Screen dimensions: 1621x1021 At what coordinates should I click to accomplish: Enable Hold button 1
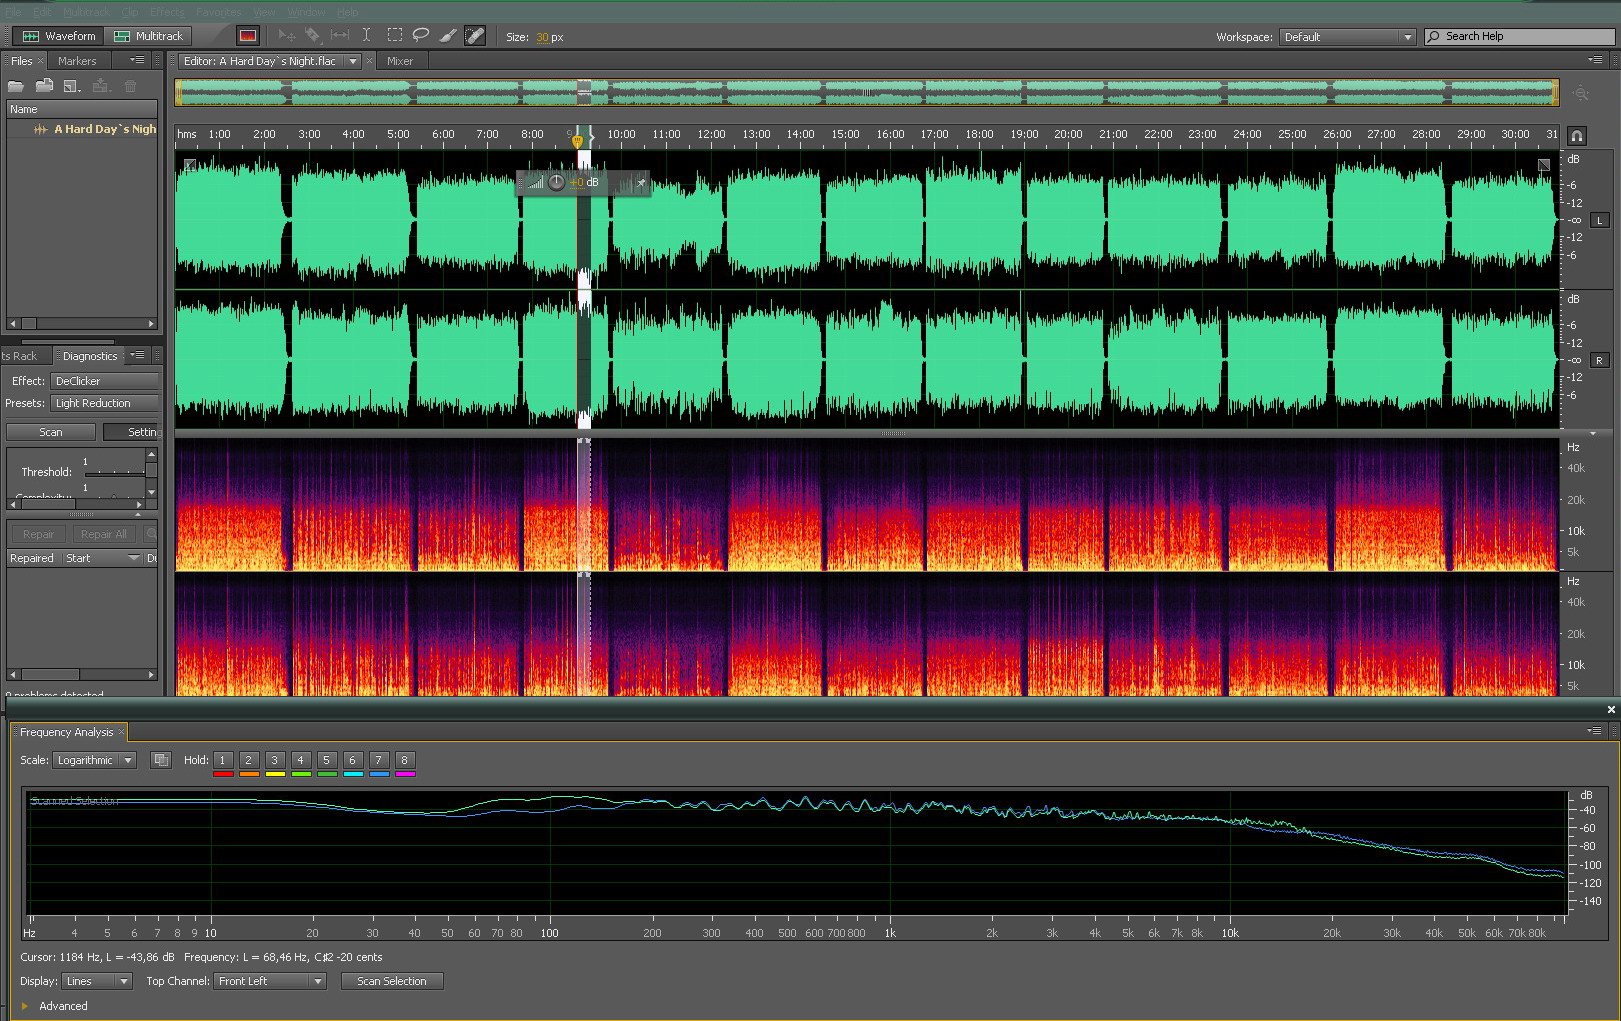pos(222,760)
